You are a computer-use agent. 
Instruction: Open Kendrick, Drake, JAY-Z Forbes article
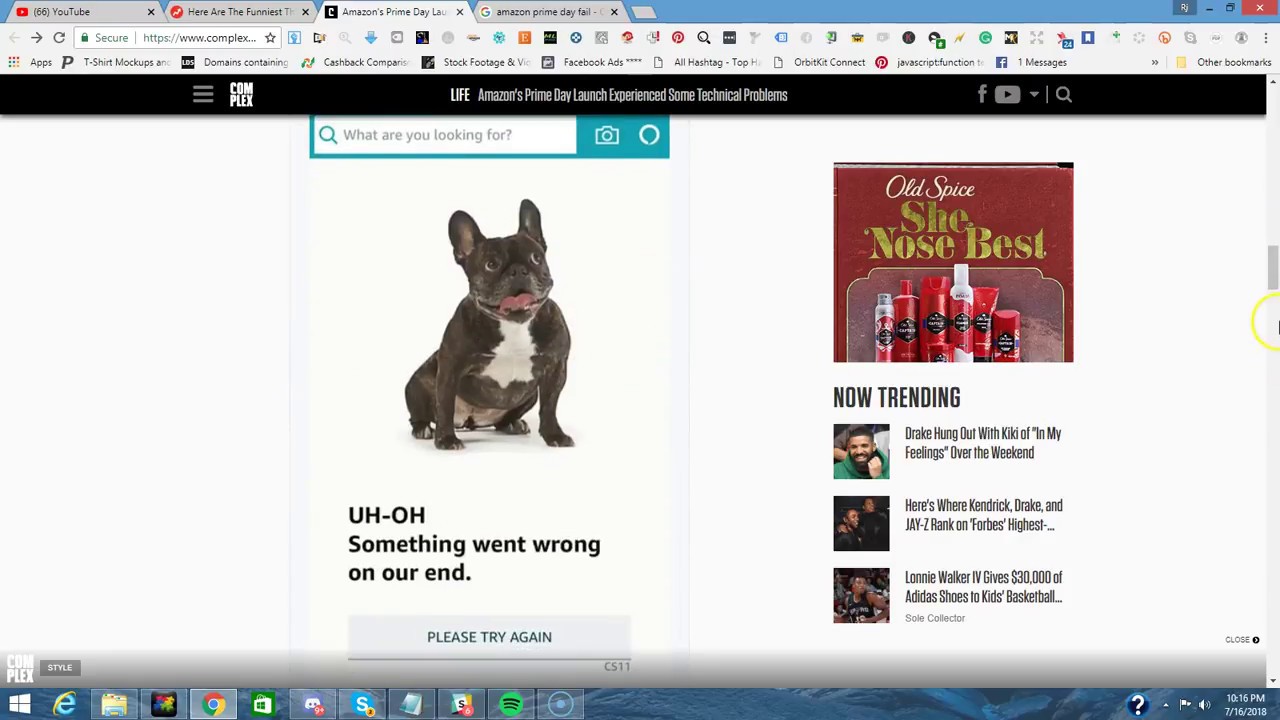(x=984, y=515)
